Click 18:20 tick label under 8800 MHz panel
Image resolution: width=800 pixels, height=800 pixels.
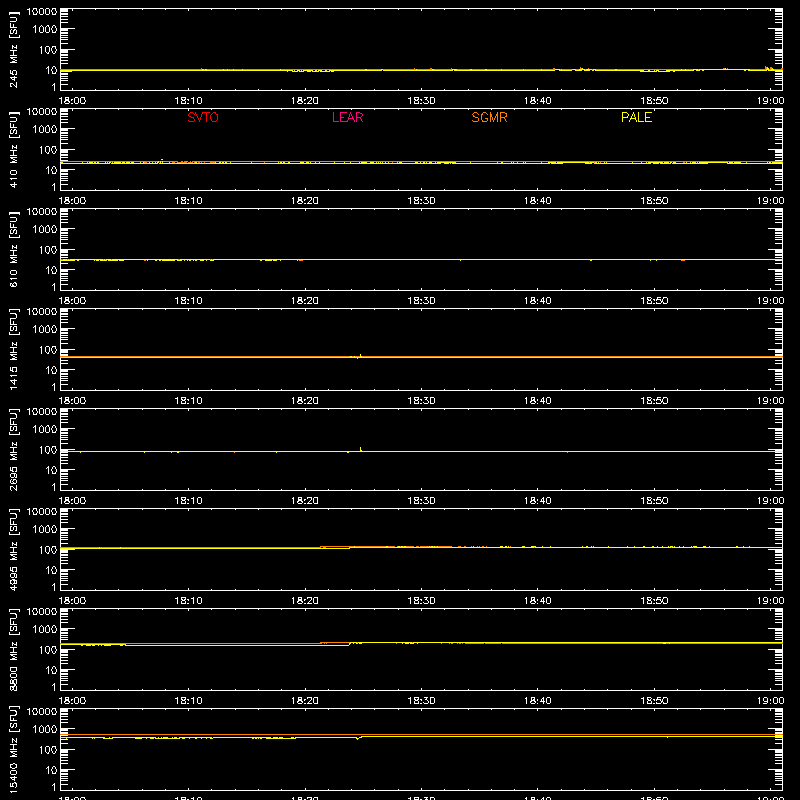coord(305,701)
